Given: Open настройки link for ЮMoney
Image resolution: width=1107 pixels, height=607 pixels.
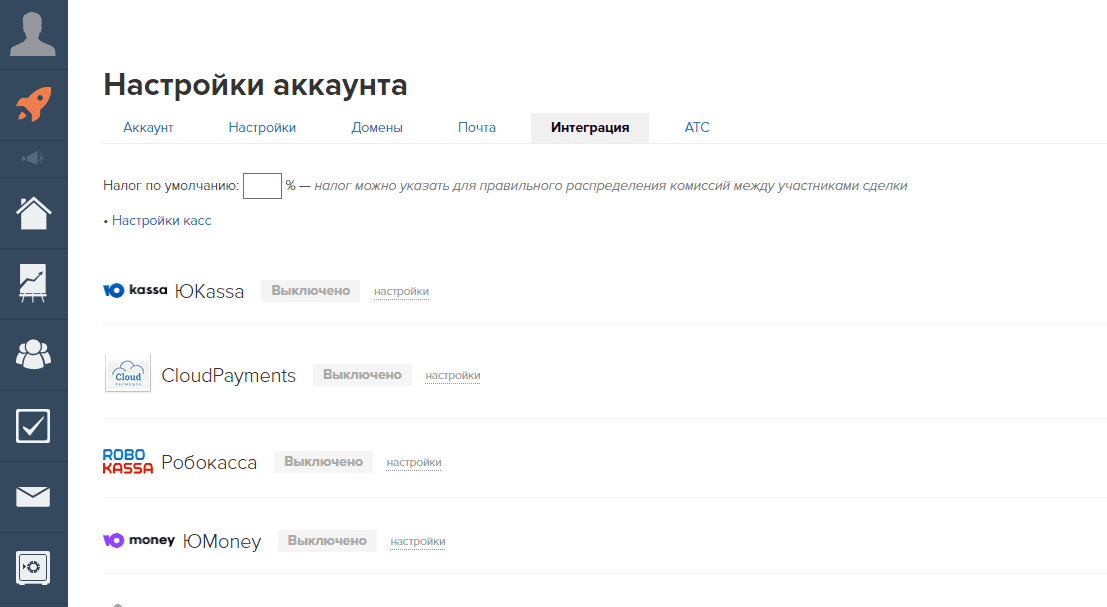Looking at the screenshot, I should tap(418, 542).
